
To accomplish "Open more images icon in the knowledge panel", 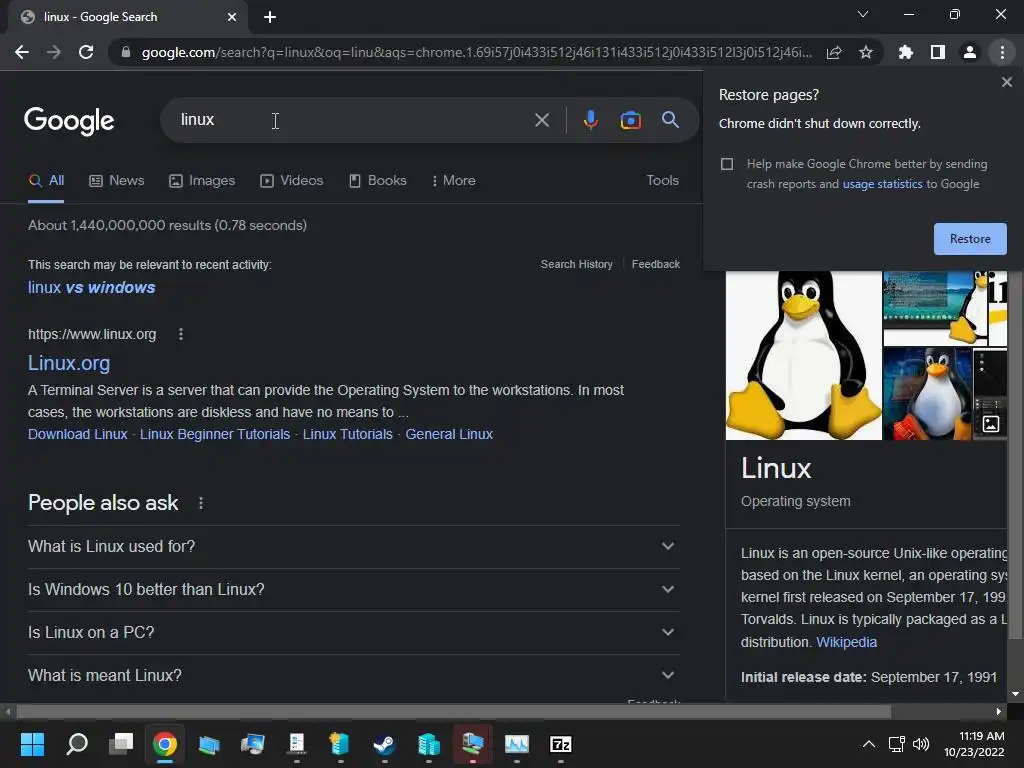I will click(991, 424).
